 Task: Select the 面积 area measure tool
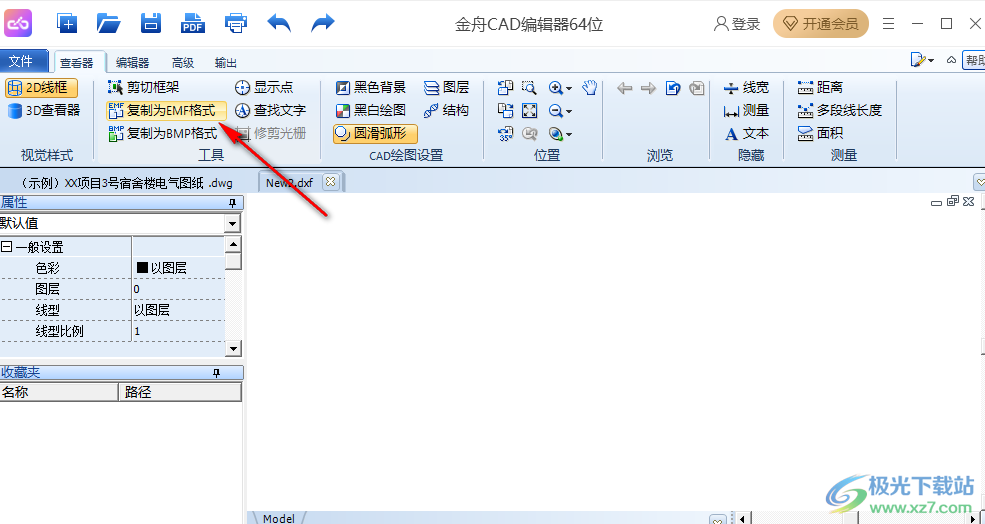pyautogui.click(x=820, y=133)
